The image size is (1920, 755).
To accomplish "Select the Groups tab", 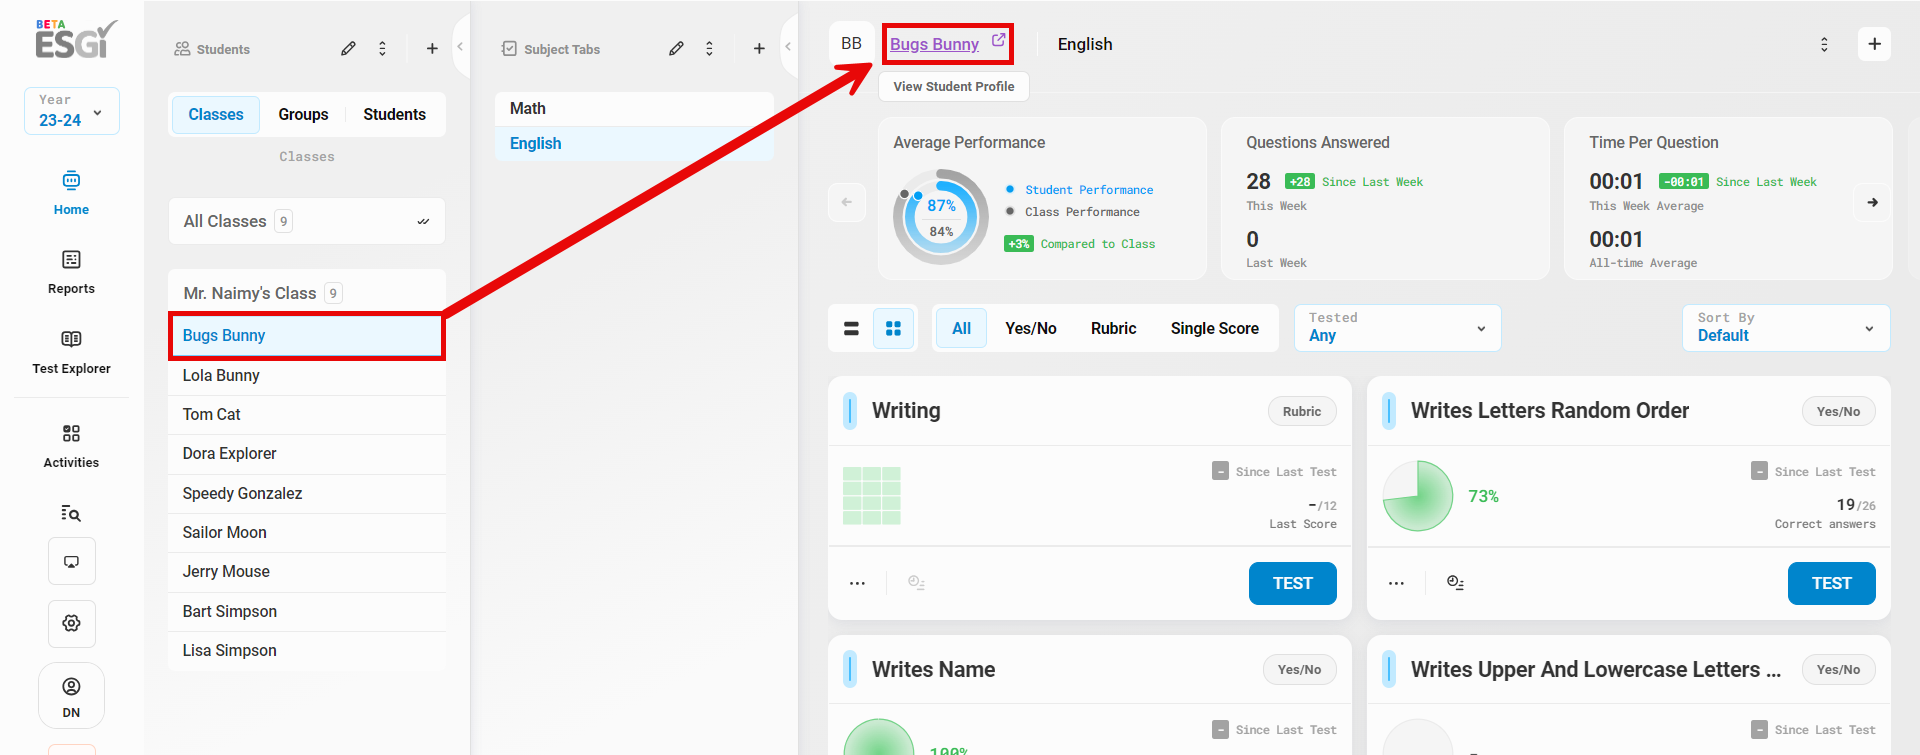I will (303, 114).
